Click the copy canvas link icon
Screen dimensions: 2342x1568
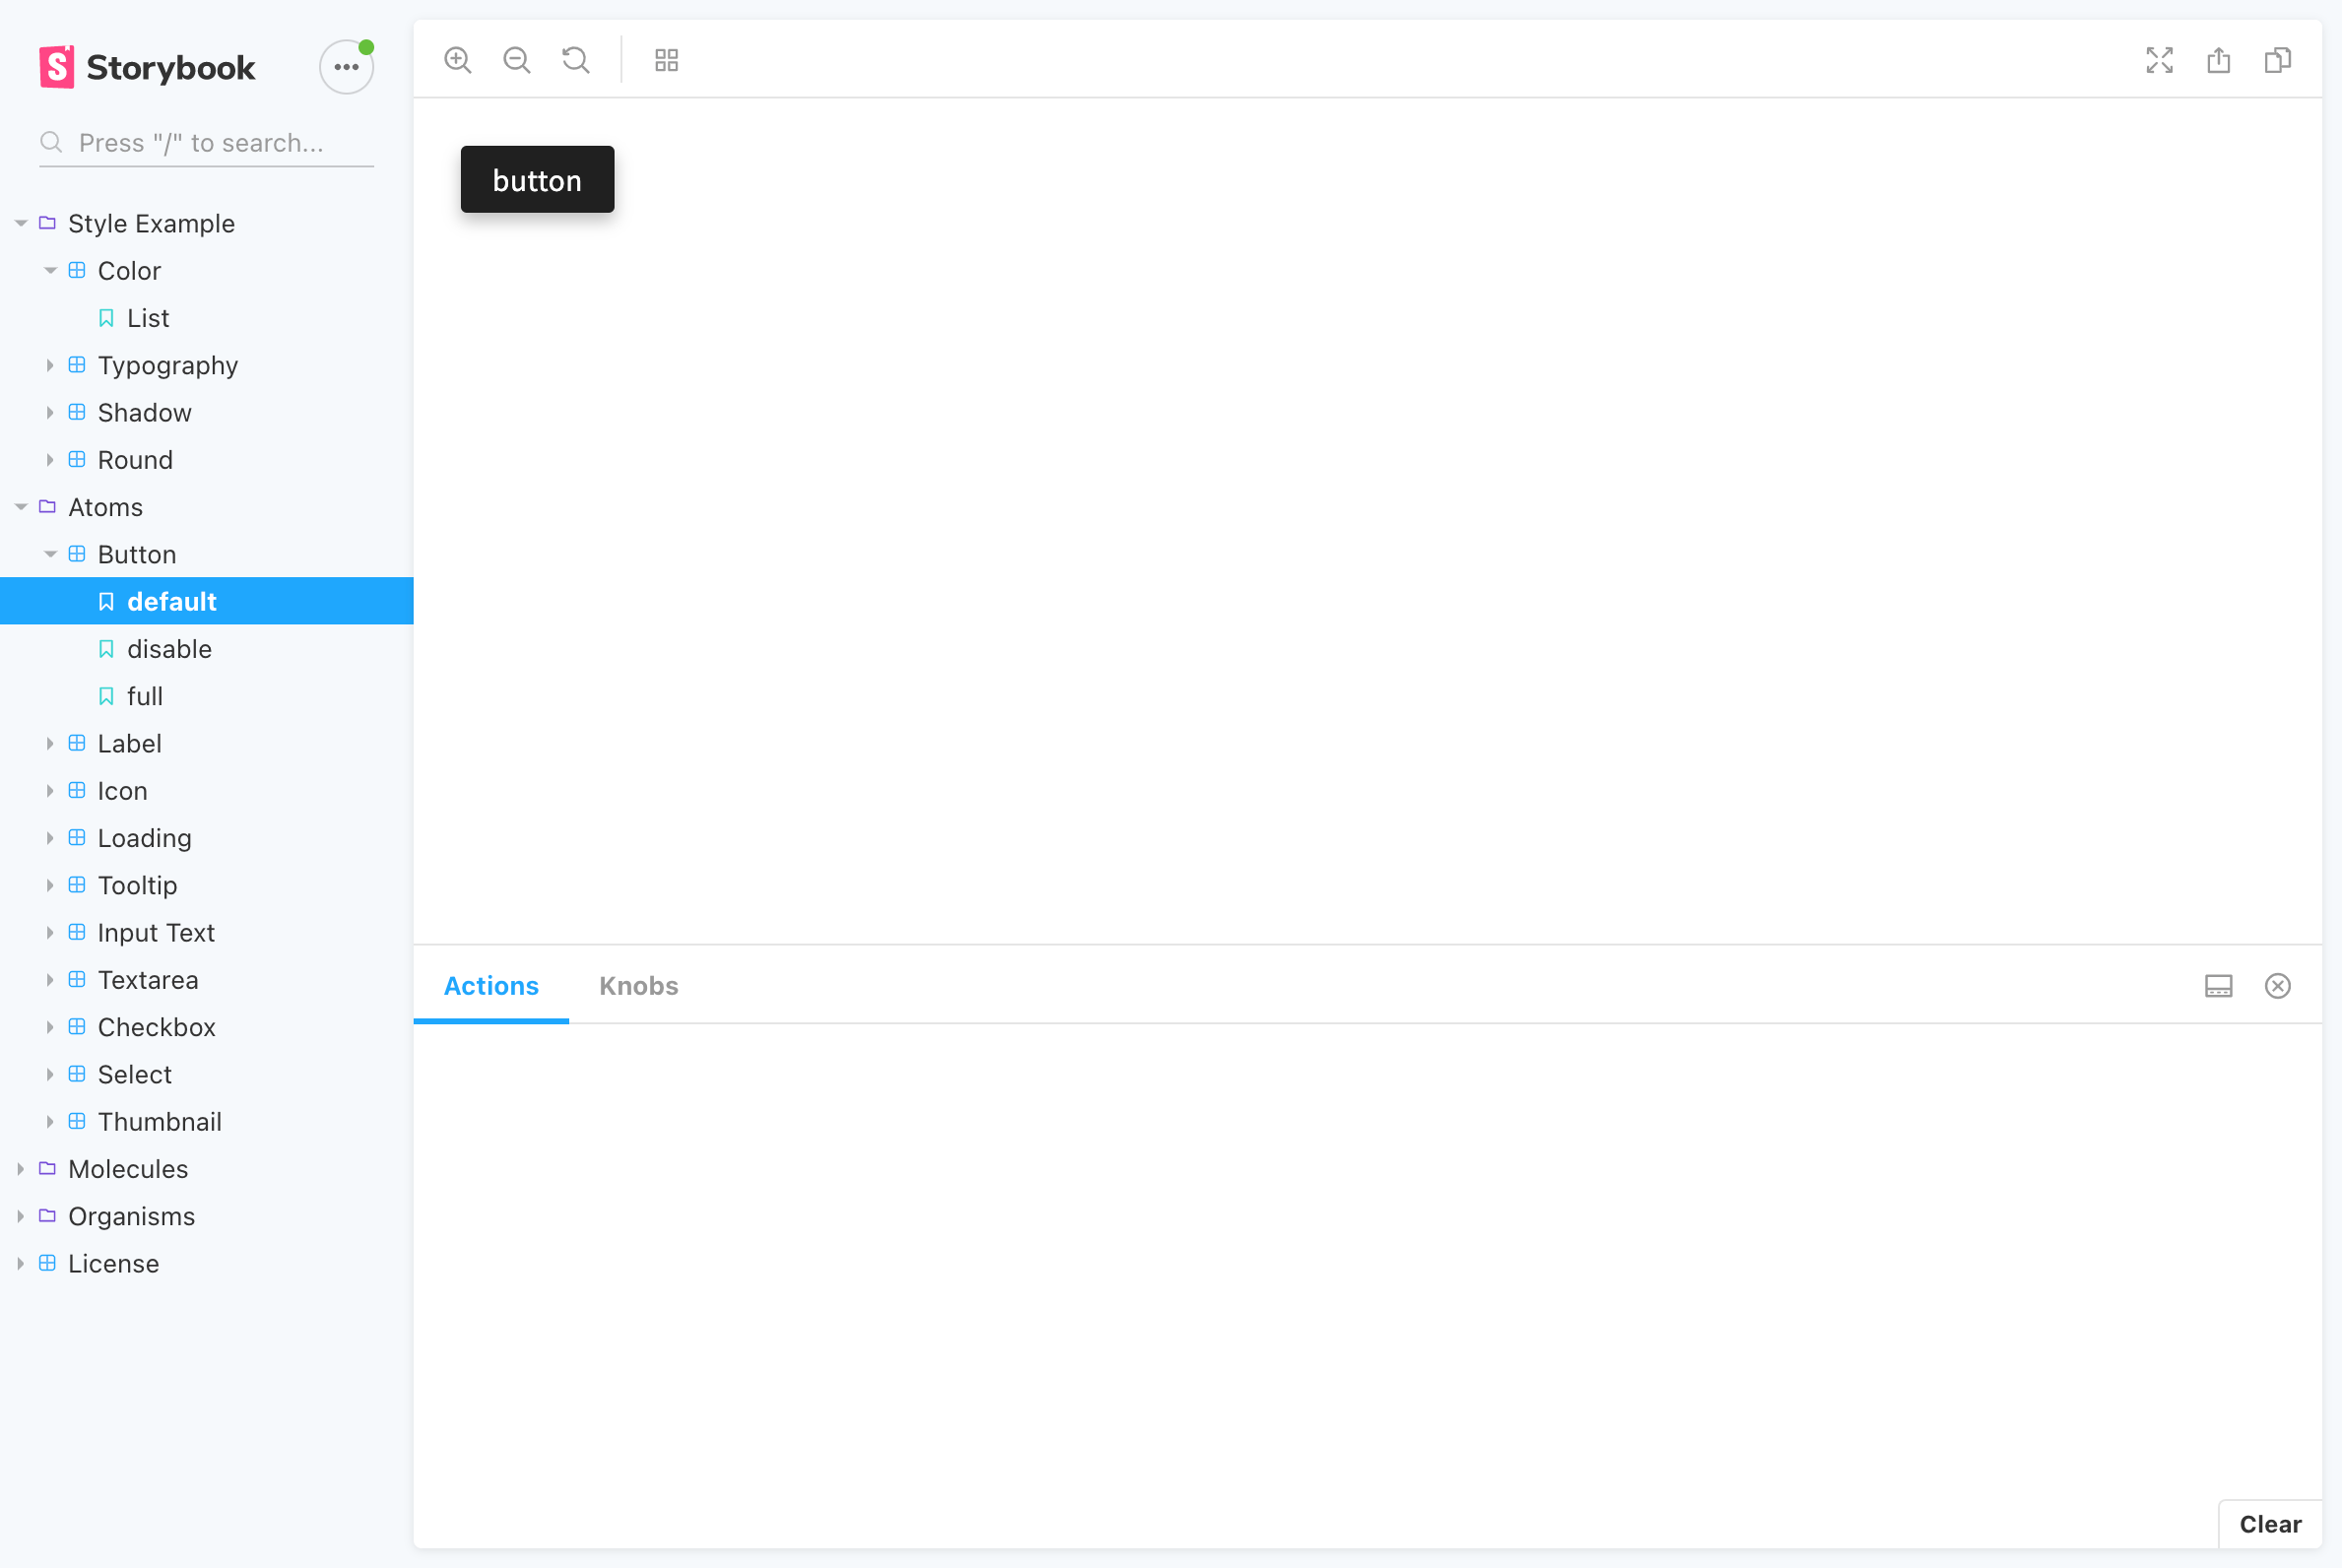2277,60
